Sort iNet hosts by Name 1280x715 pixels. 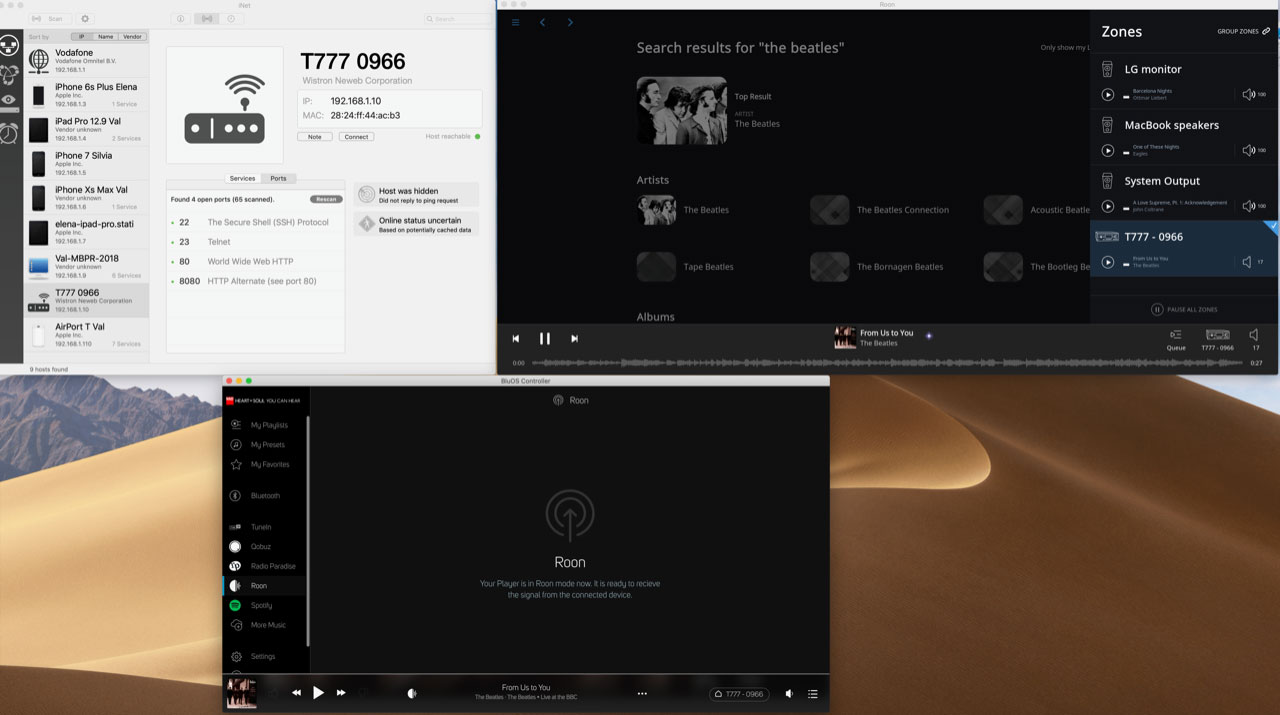pos(105,36)
